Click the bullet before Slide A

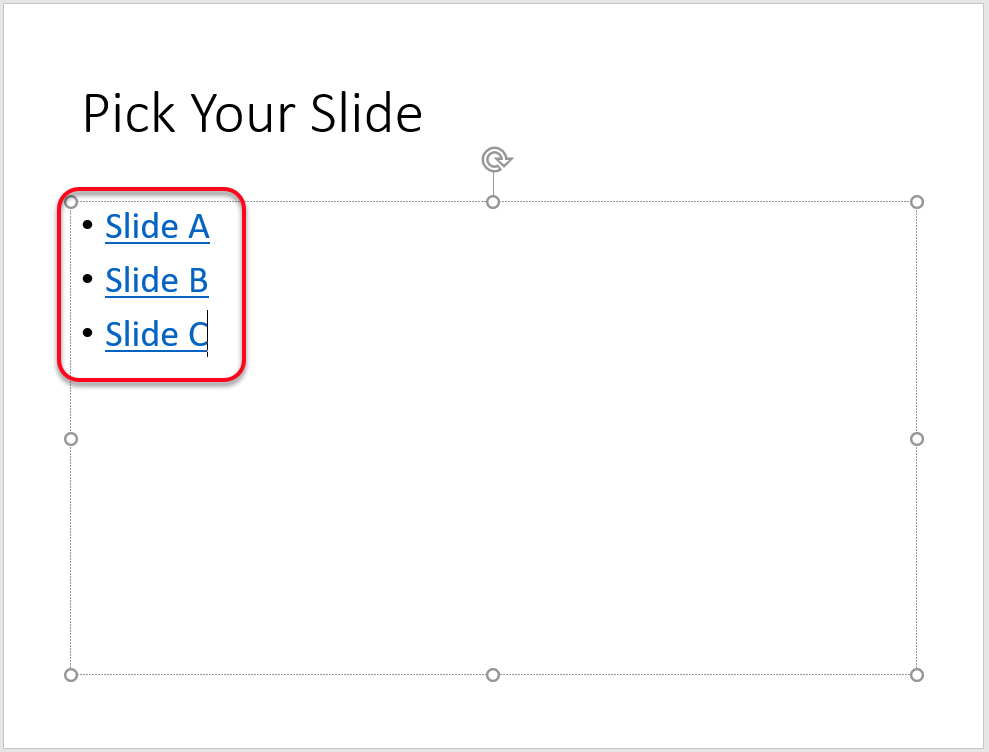coord(90,225)
